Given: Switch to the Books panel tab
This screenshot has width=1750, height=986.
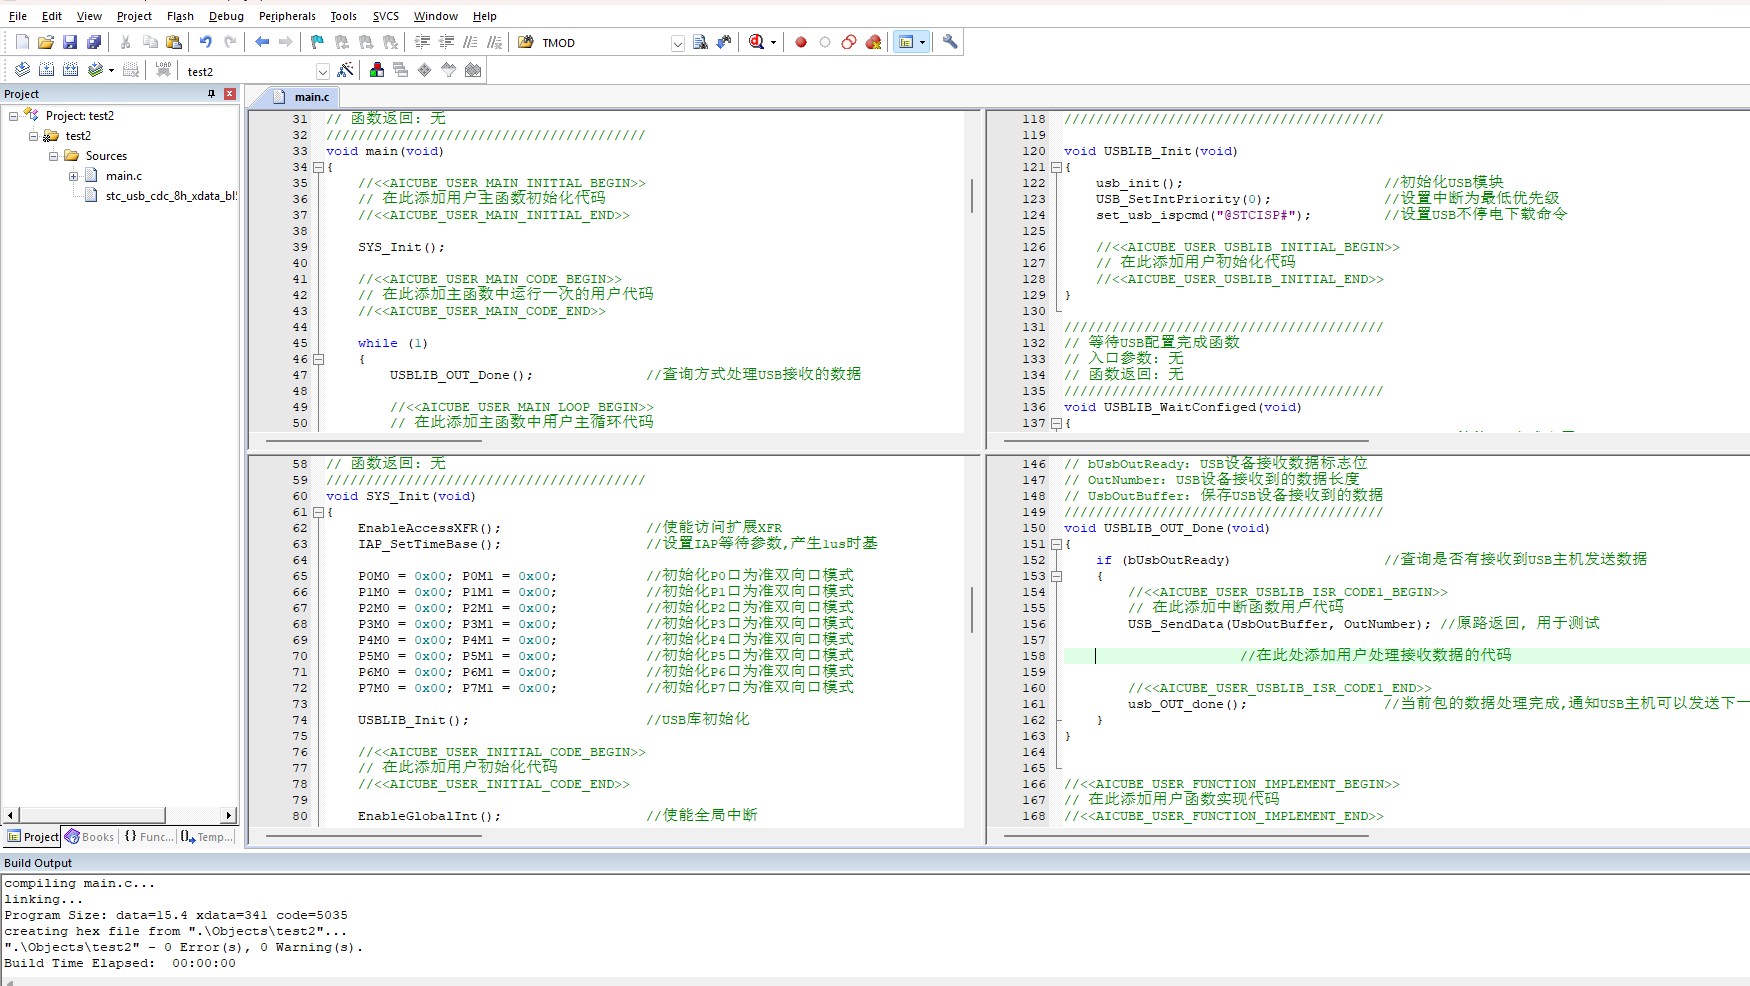Looking at the screenshot, I should click(x=89, y=837).
